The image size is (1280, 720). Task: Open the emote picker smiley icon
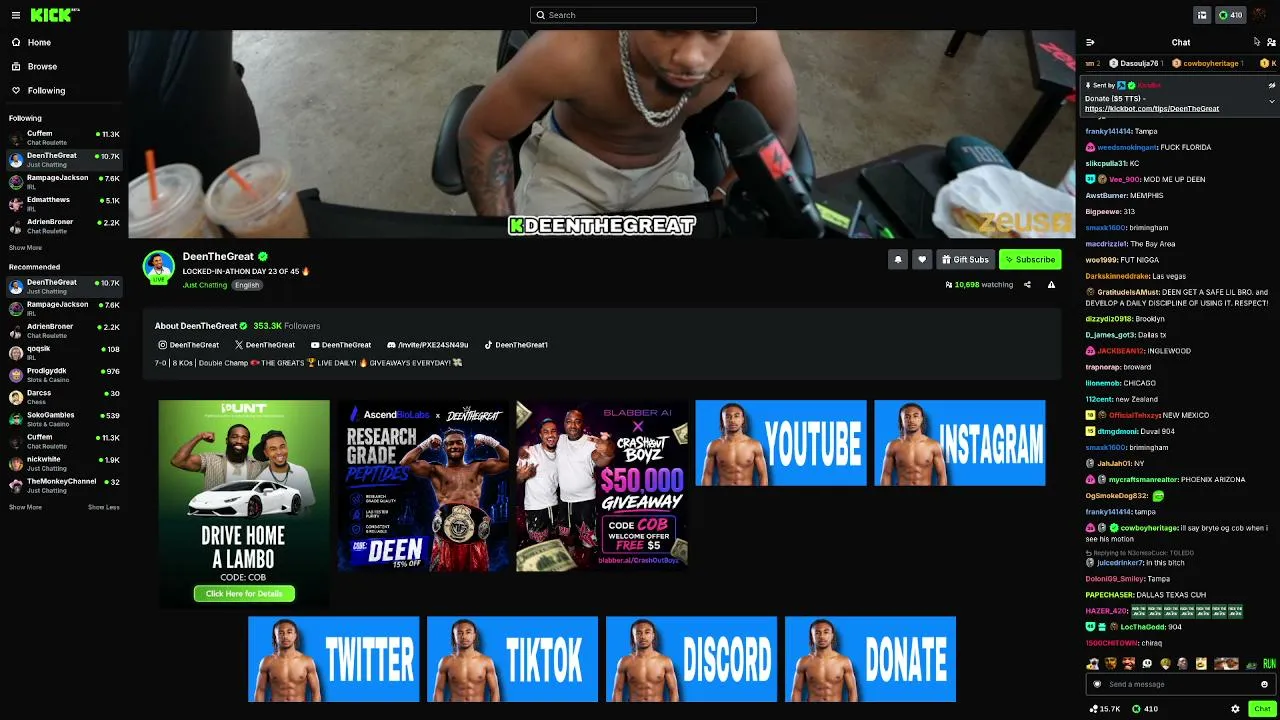pyautogui.click(x=1264, y=684)
